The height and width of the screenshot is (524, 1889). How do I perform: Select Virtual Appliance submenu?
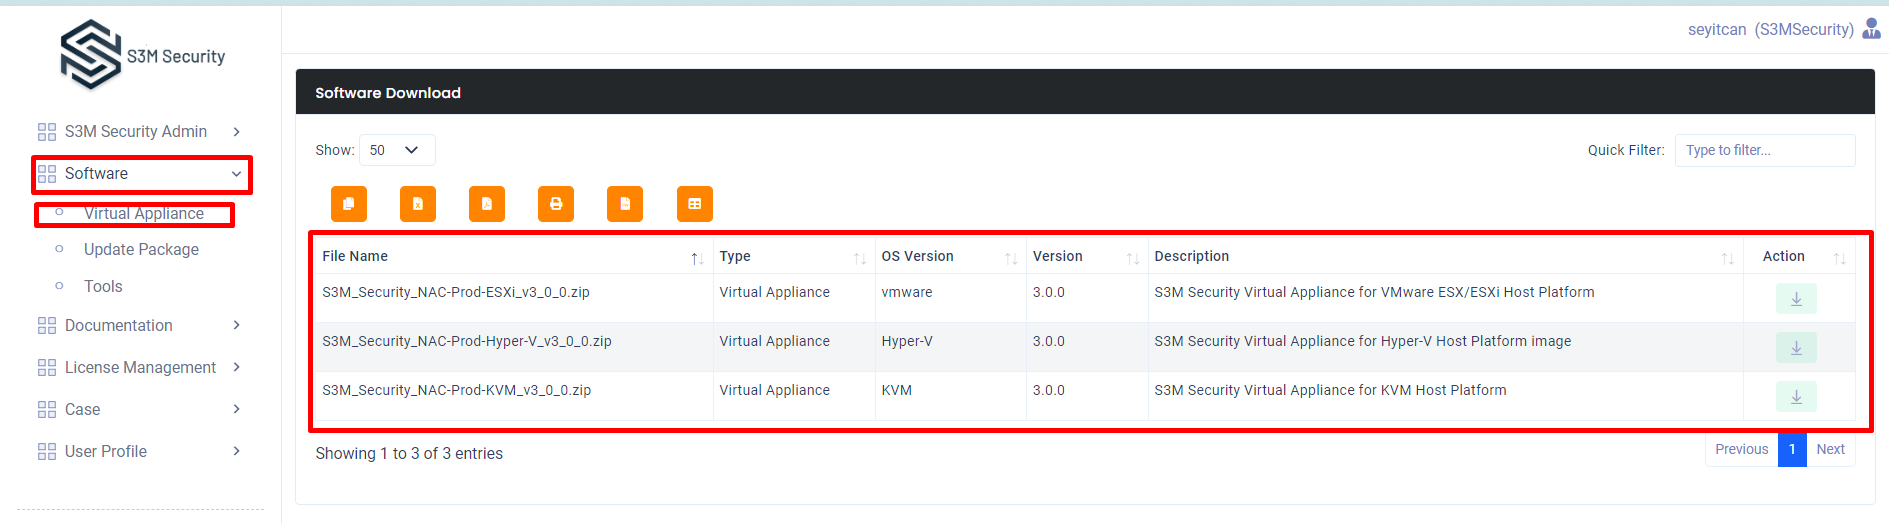(144, 214)
